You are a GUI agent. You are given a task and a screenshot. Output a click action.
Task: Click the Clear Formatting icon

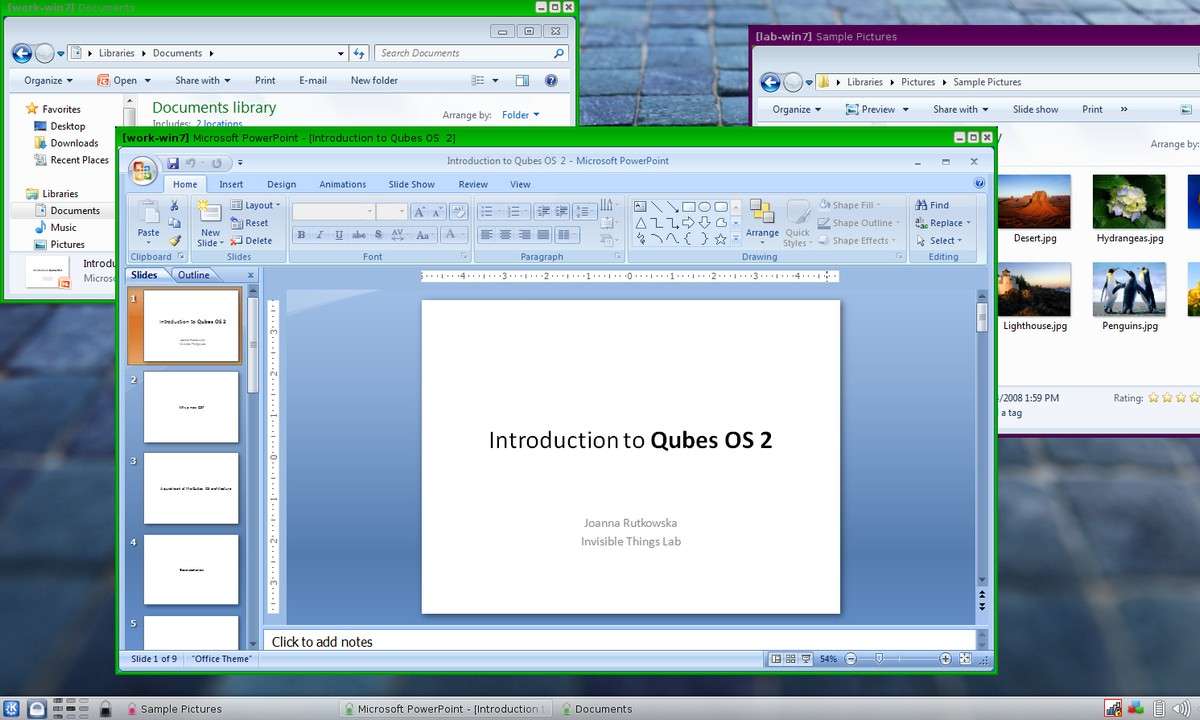coord(458,211)
